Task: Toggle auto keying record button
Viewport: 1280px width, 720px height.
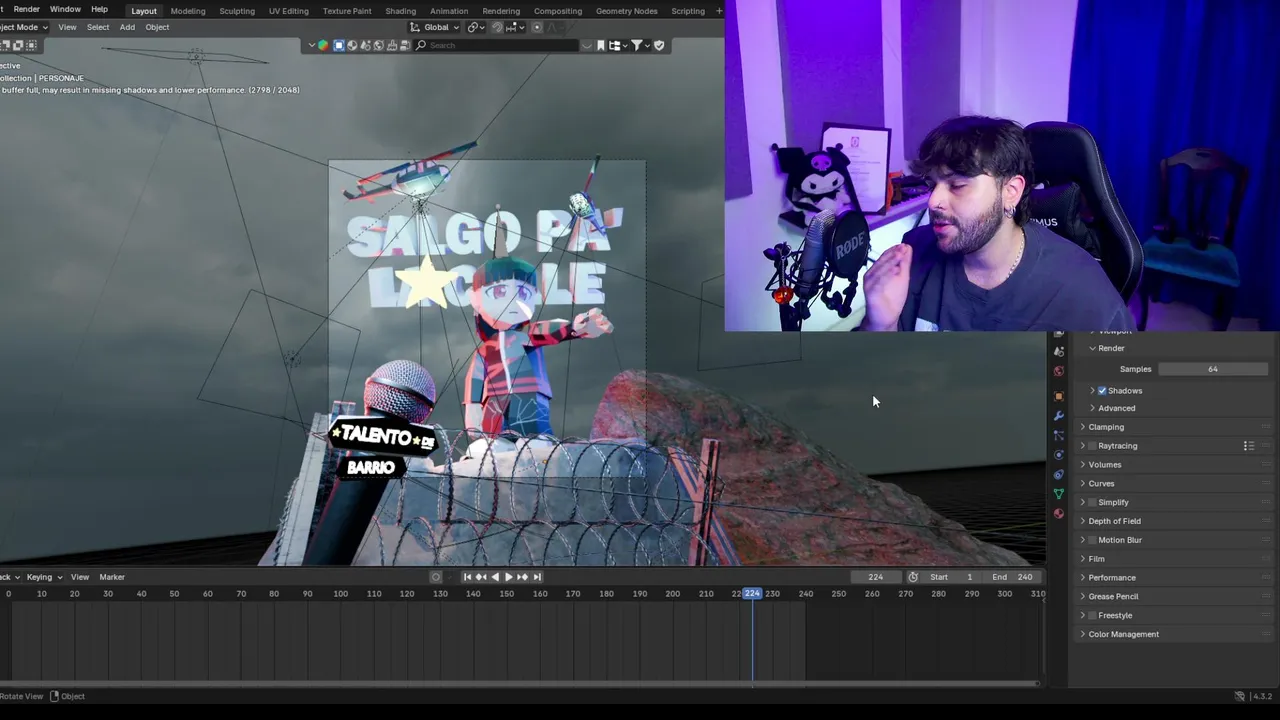Action: (435, 577)
